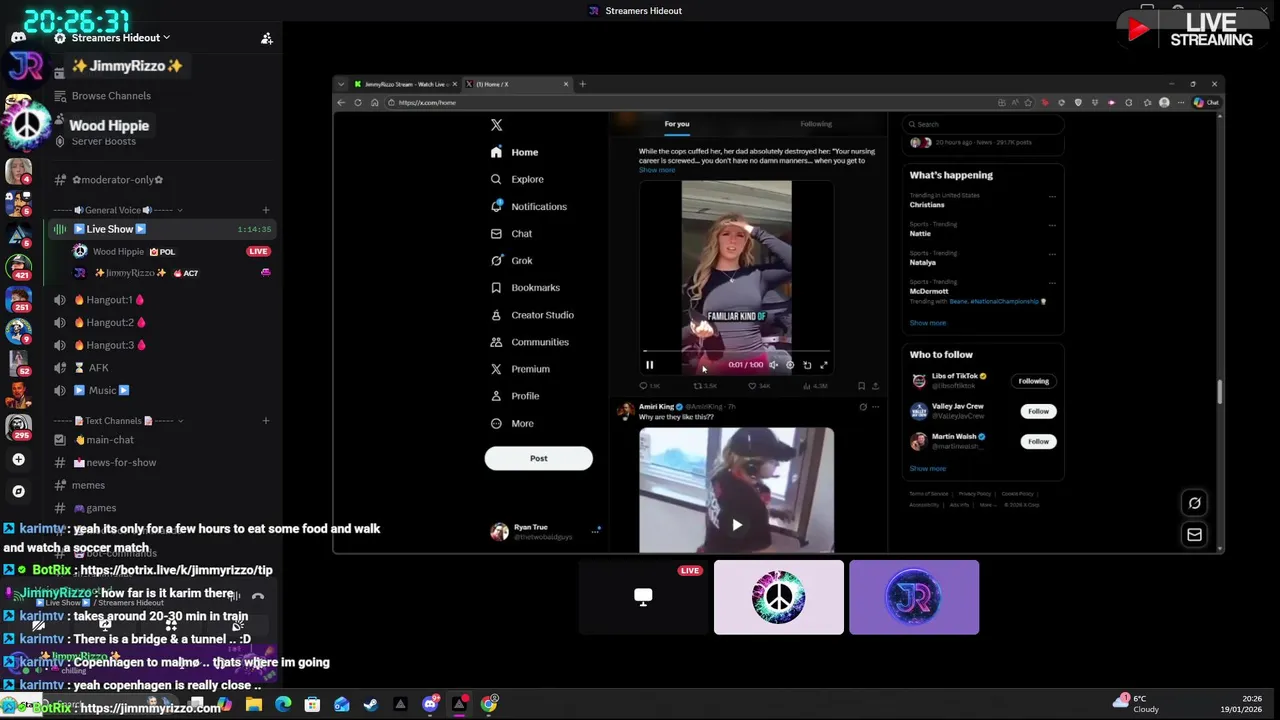Viewport: 1280px width, 720px height.
Task: Open more options for Christians trend
Action: click(1052, 196)
